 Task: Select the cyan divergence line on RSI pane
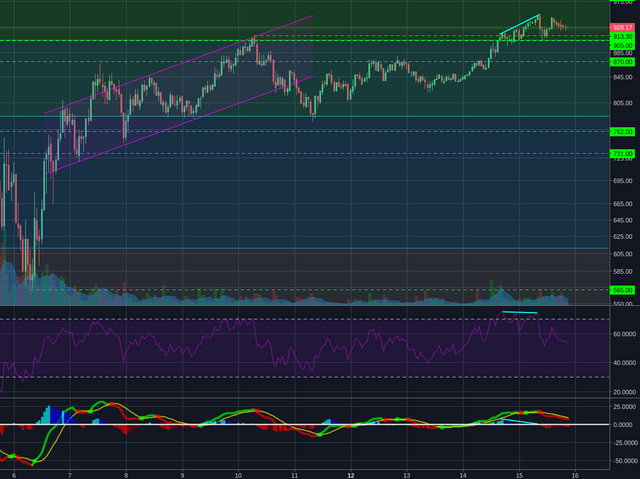tap(520, 313)
